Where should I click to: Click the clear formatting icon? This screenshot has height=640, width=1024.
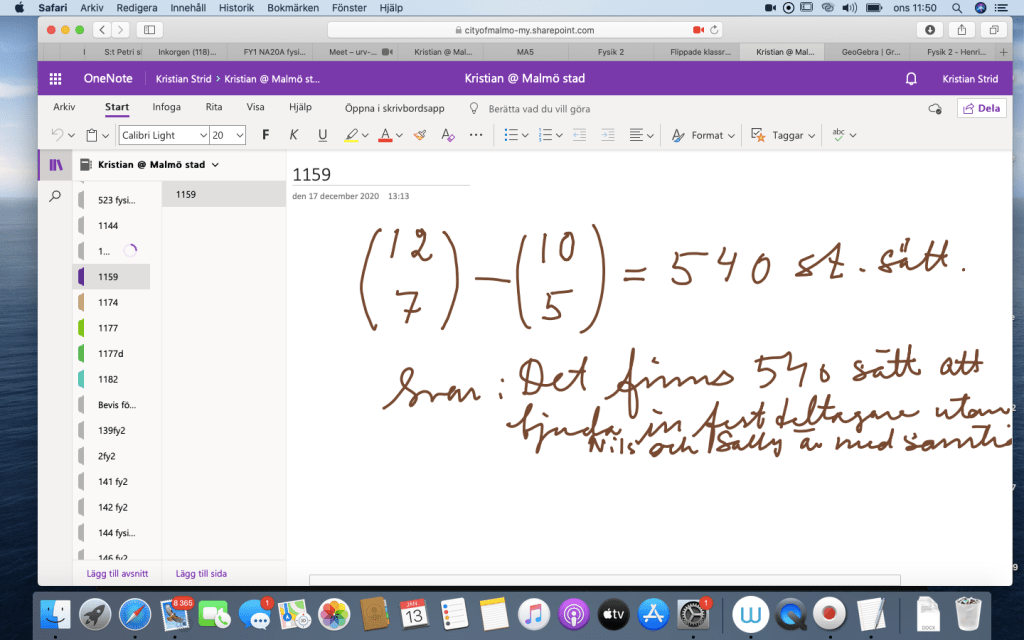pos(448,135)
